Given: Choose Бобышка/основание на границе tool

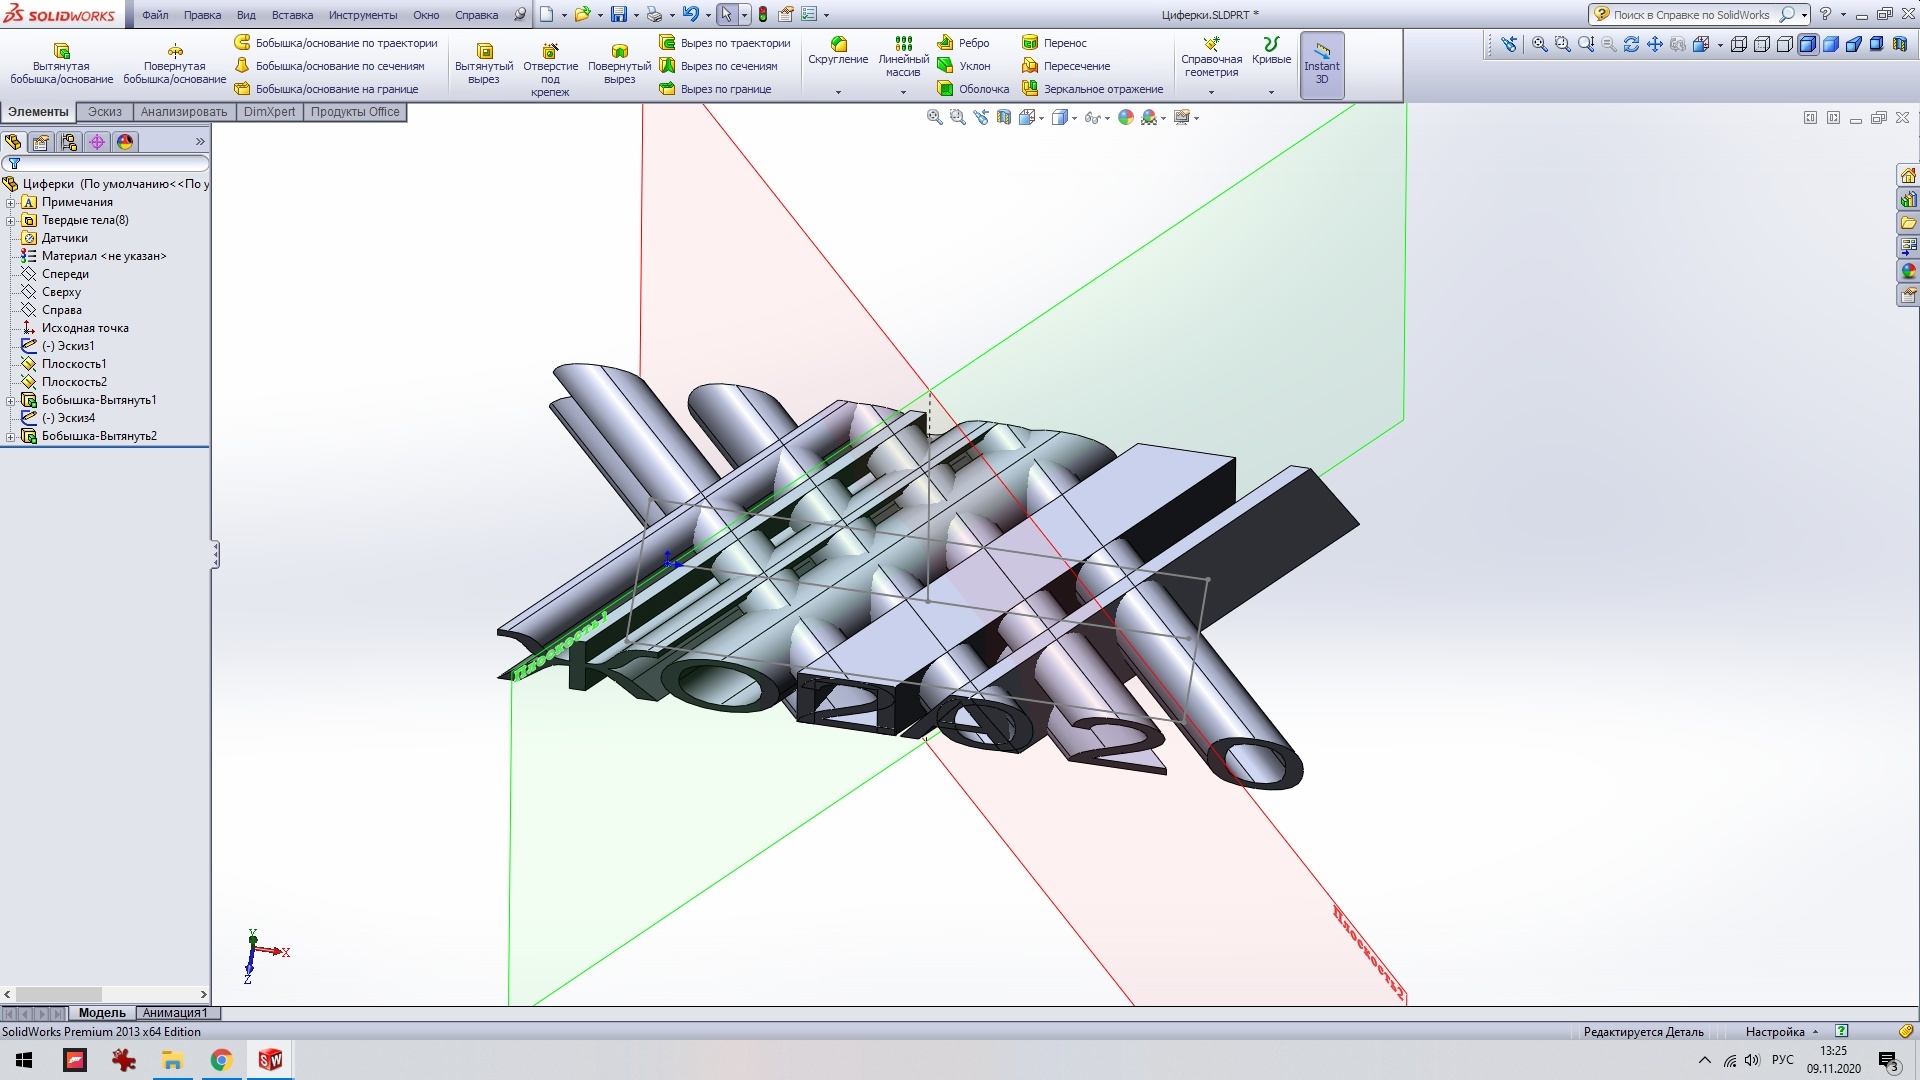Looking at the screenshot, I should tap(326, 89).
